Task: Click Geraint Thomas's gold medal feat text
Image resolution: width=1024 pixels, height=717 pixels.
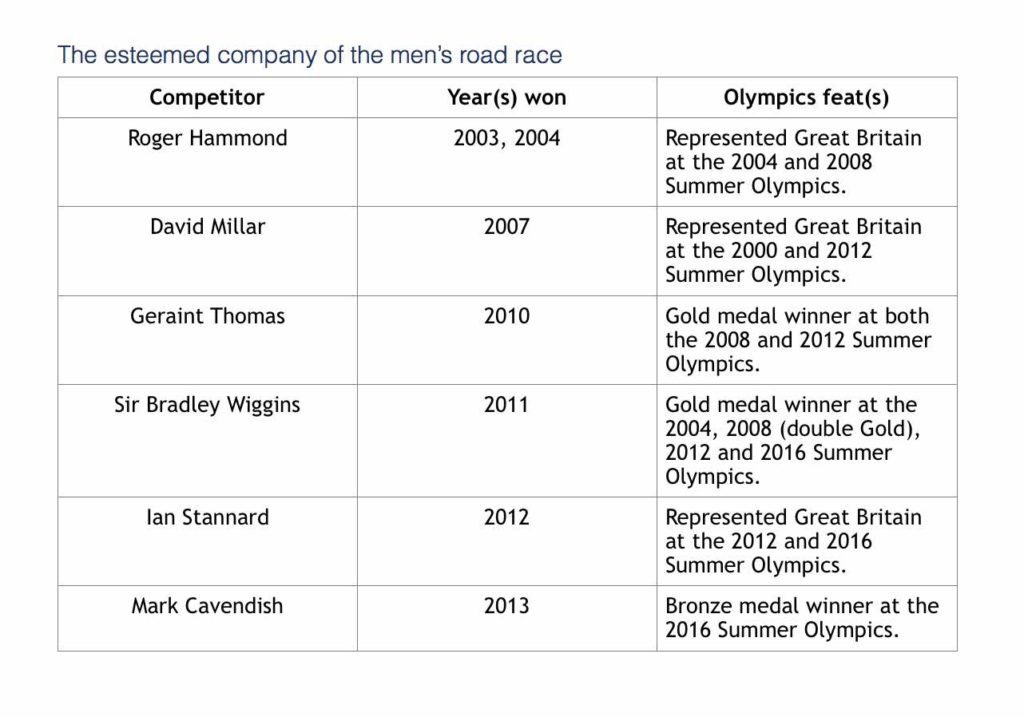Action: coord(798,340)
